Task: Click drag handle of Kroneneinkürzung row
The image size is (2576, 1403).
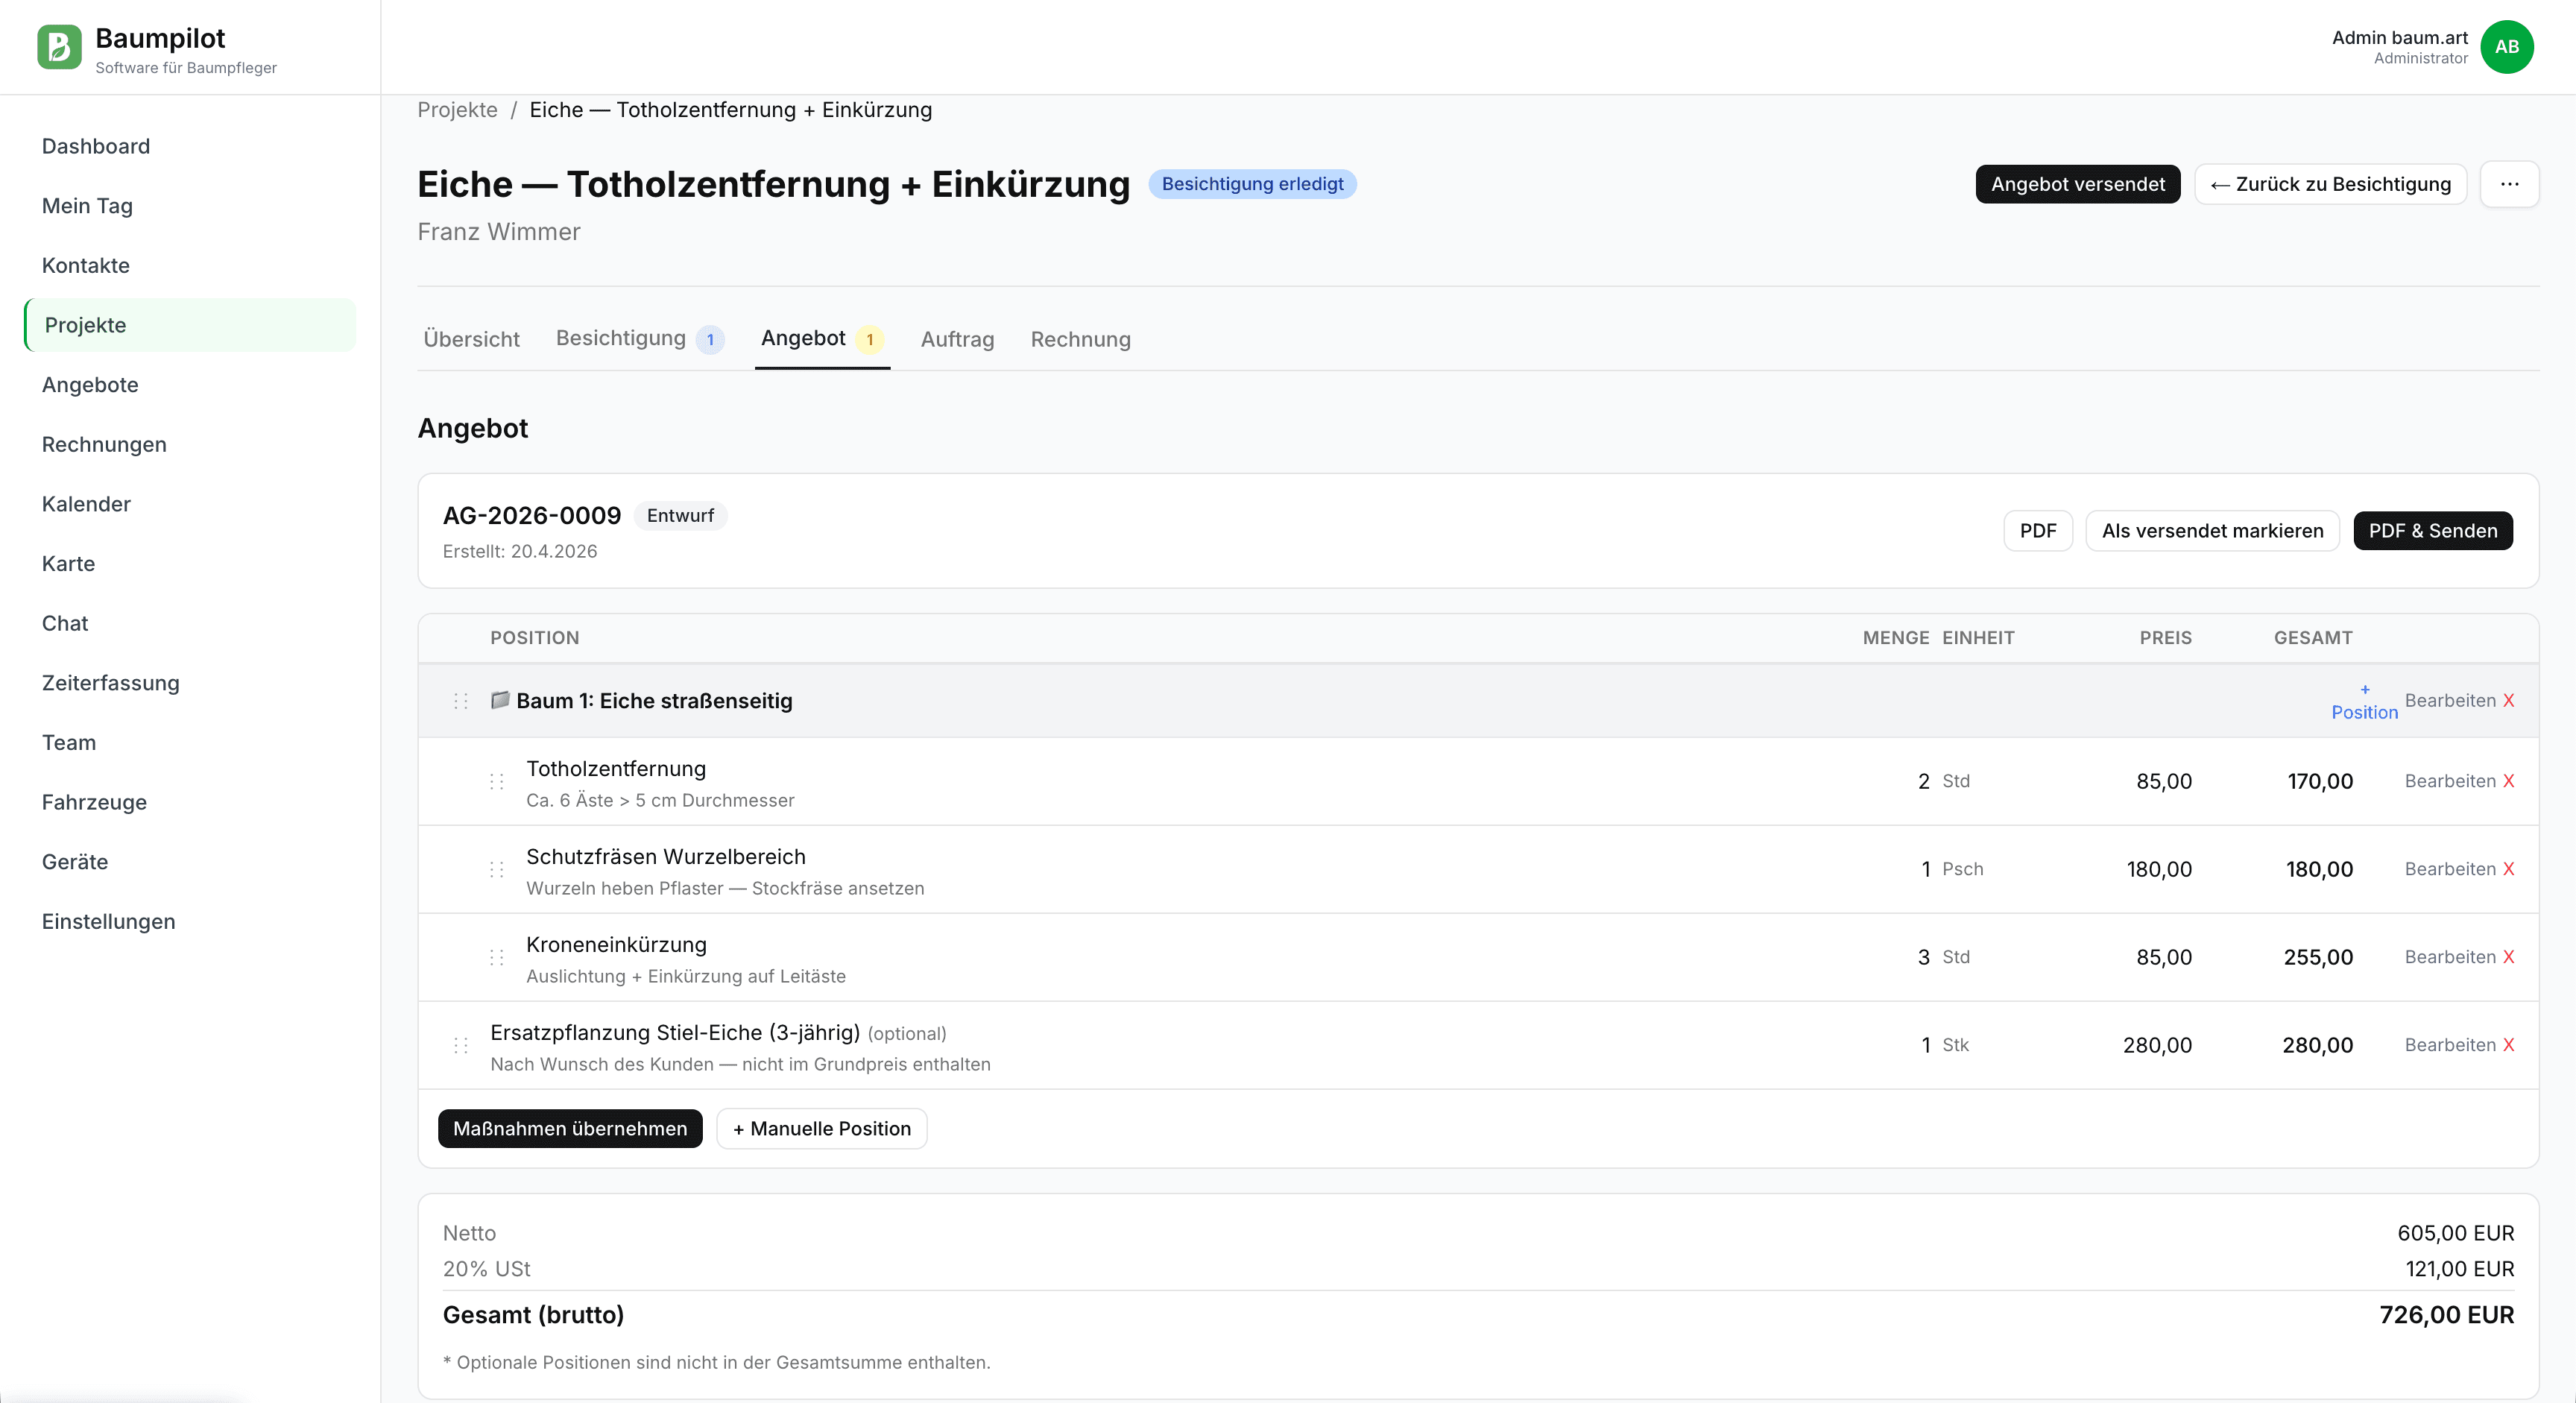Action: [497, 957]
